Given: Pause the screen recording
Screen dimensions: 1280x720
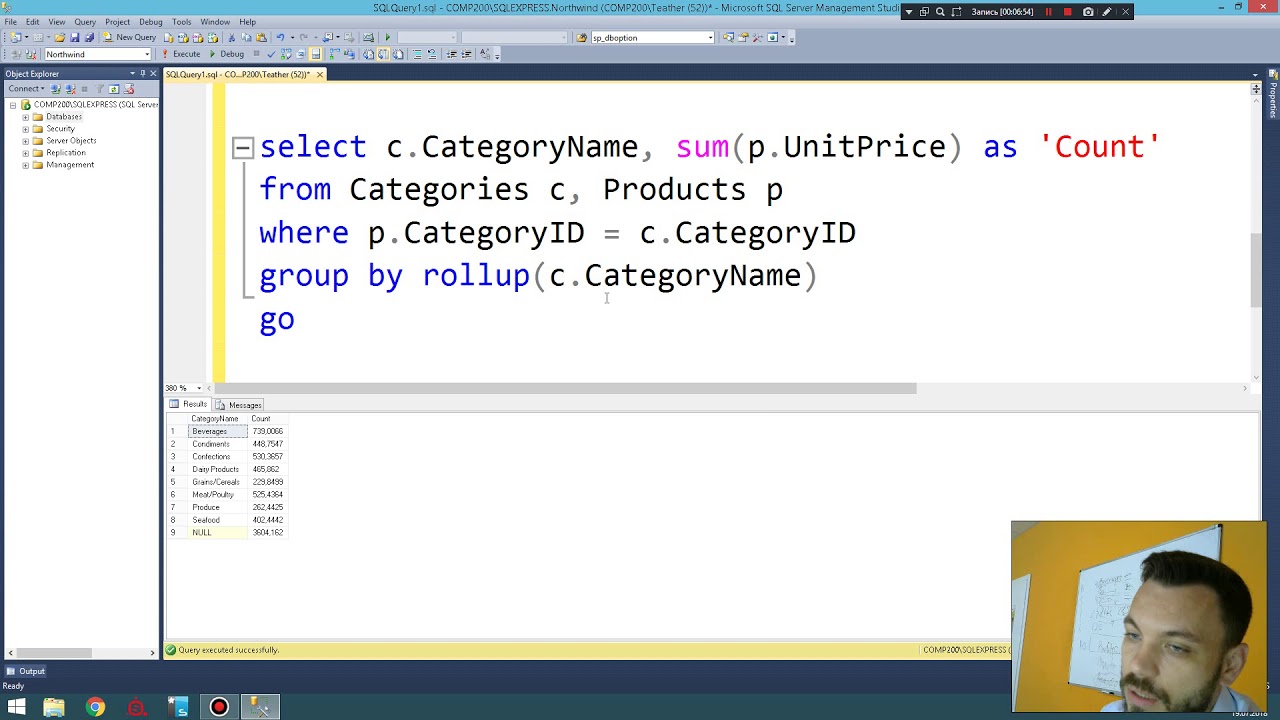Looking at the screenshot, I should click(x=1048, y=12).
